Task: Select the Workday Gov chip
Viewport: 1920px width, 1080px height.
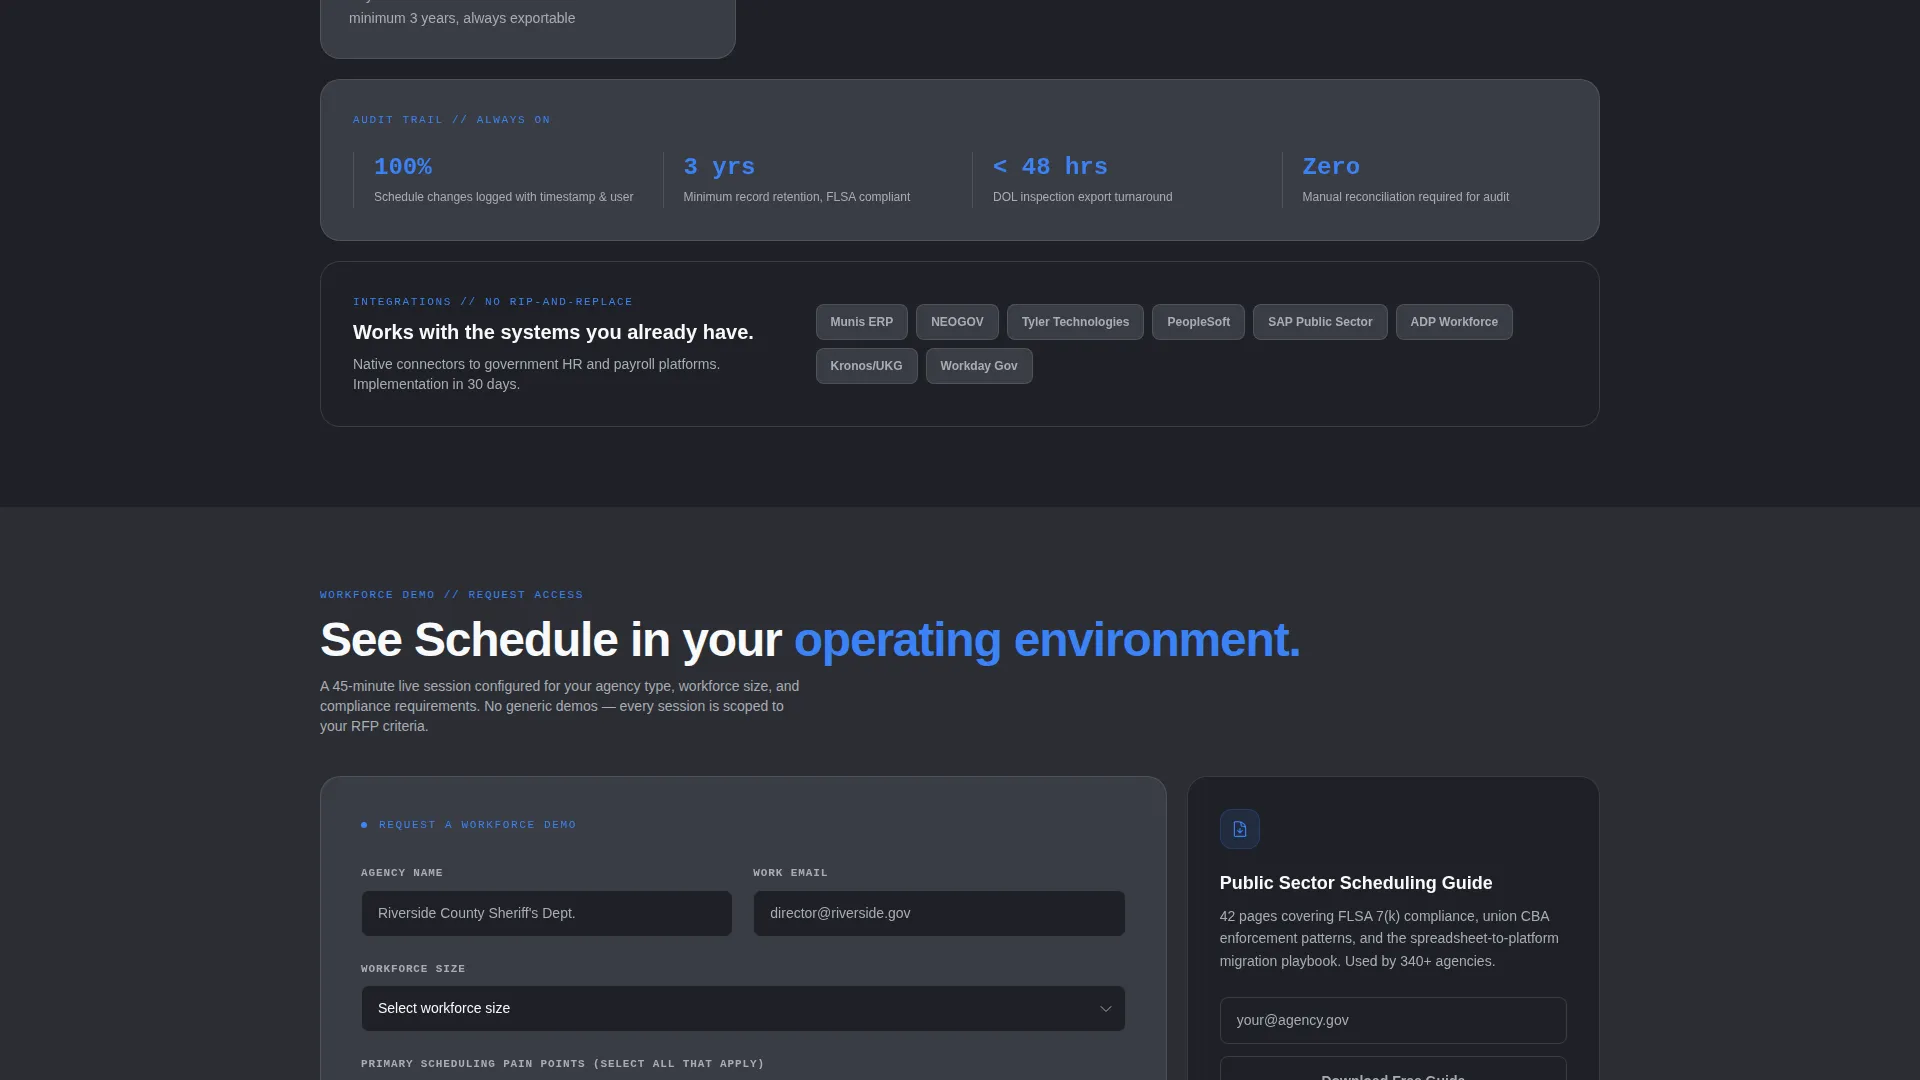Action: tap(979, 366)
